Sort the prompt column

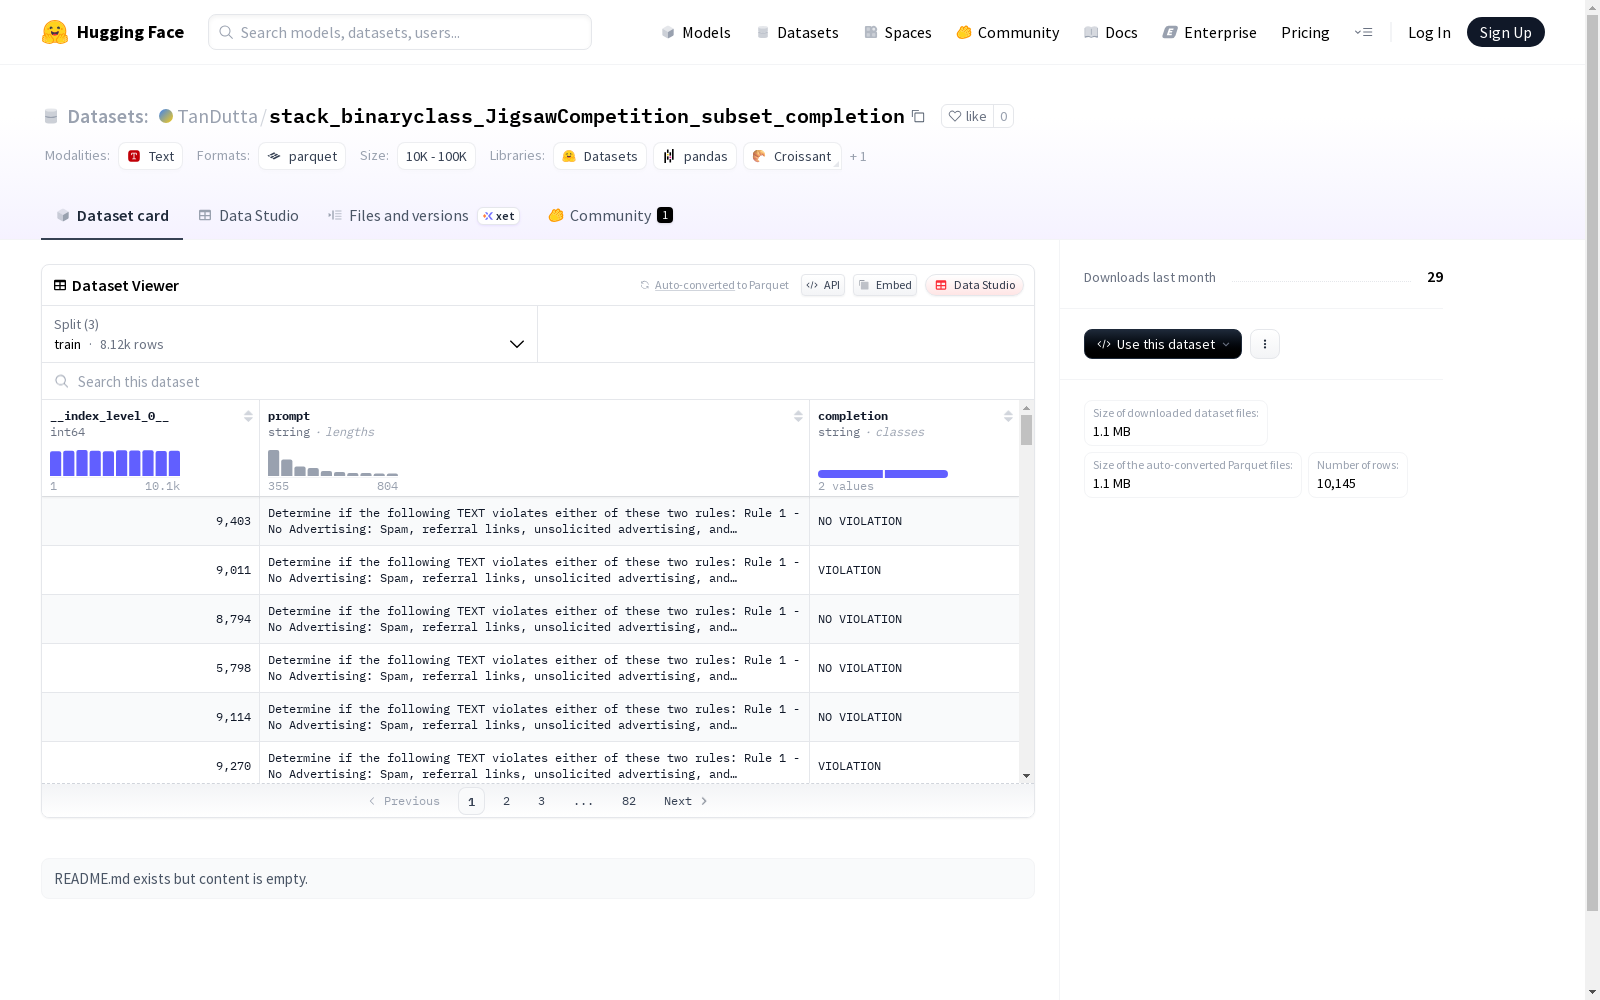[x=798, y=416]
